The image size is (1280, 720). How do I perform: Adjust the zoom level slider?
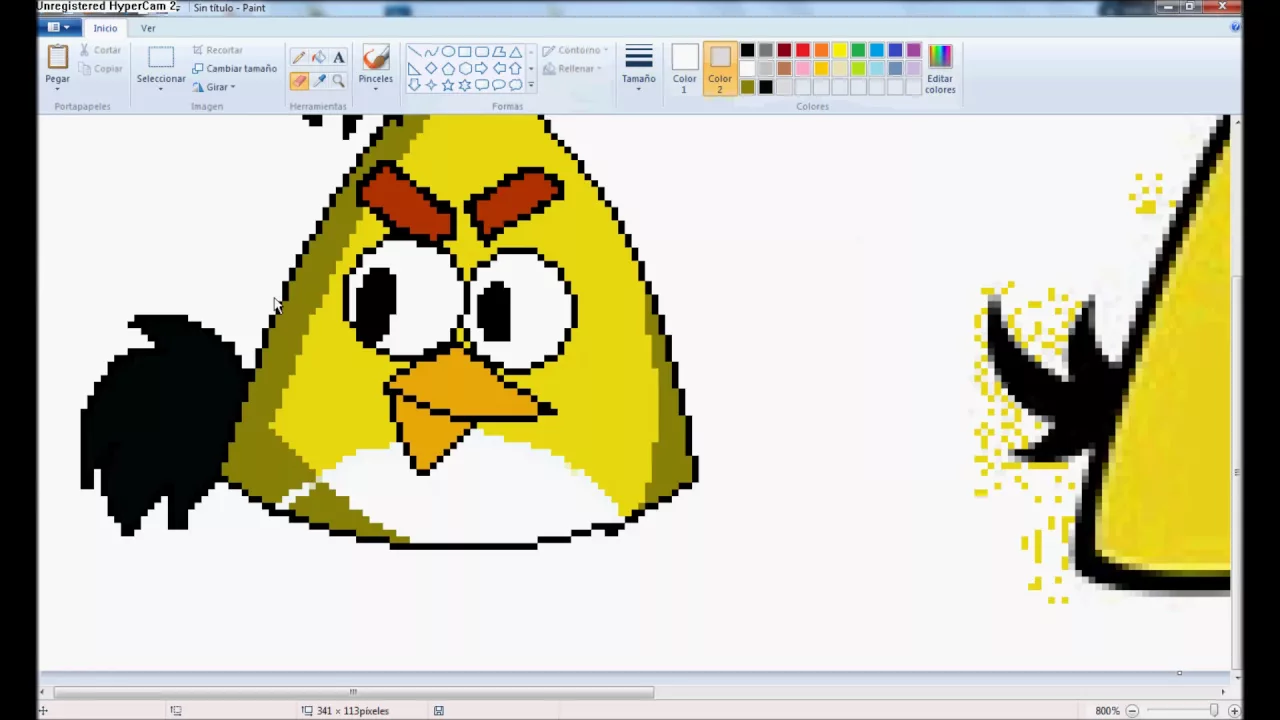[1213, 711]
